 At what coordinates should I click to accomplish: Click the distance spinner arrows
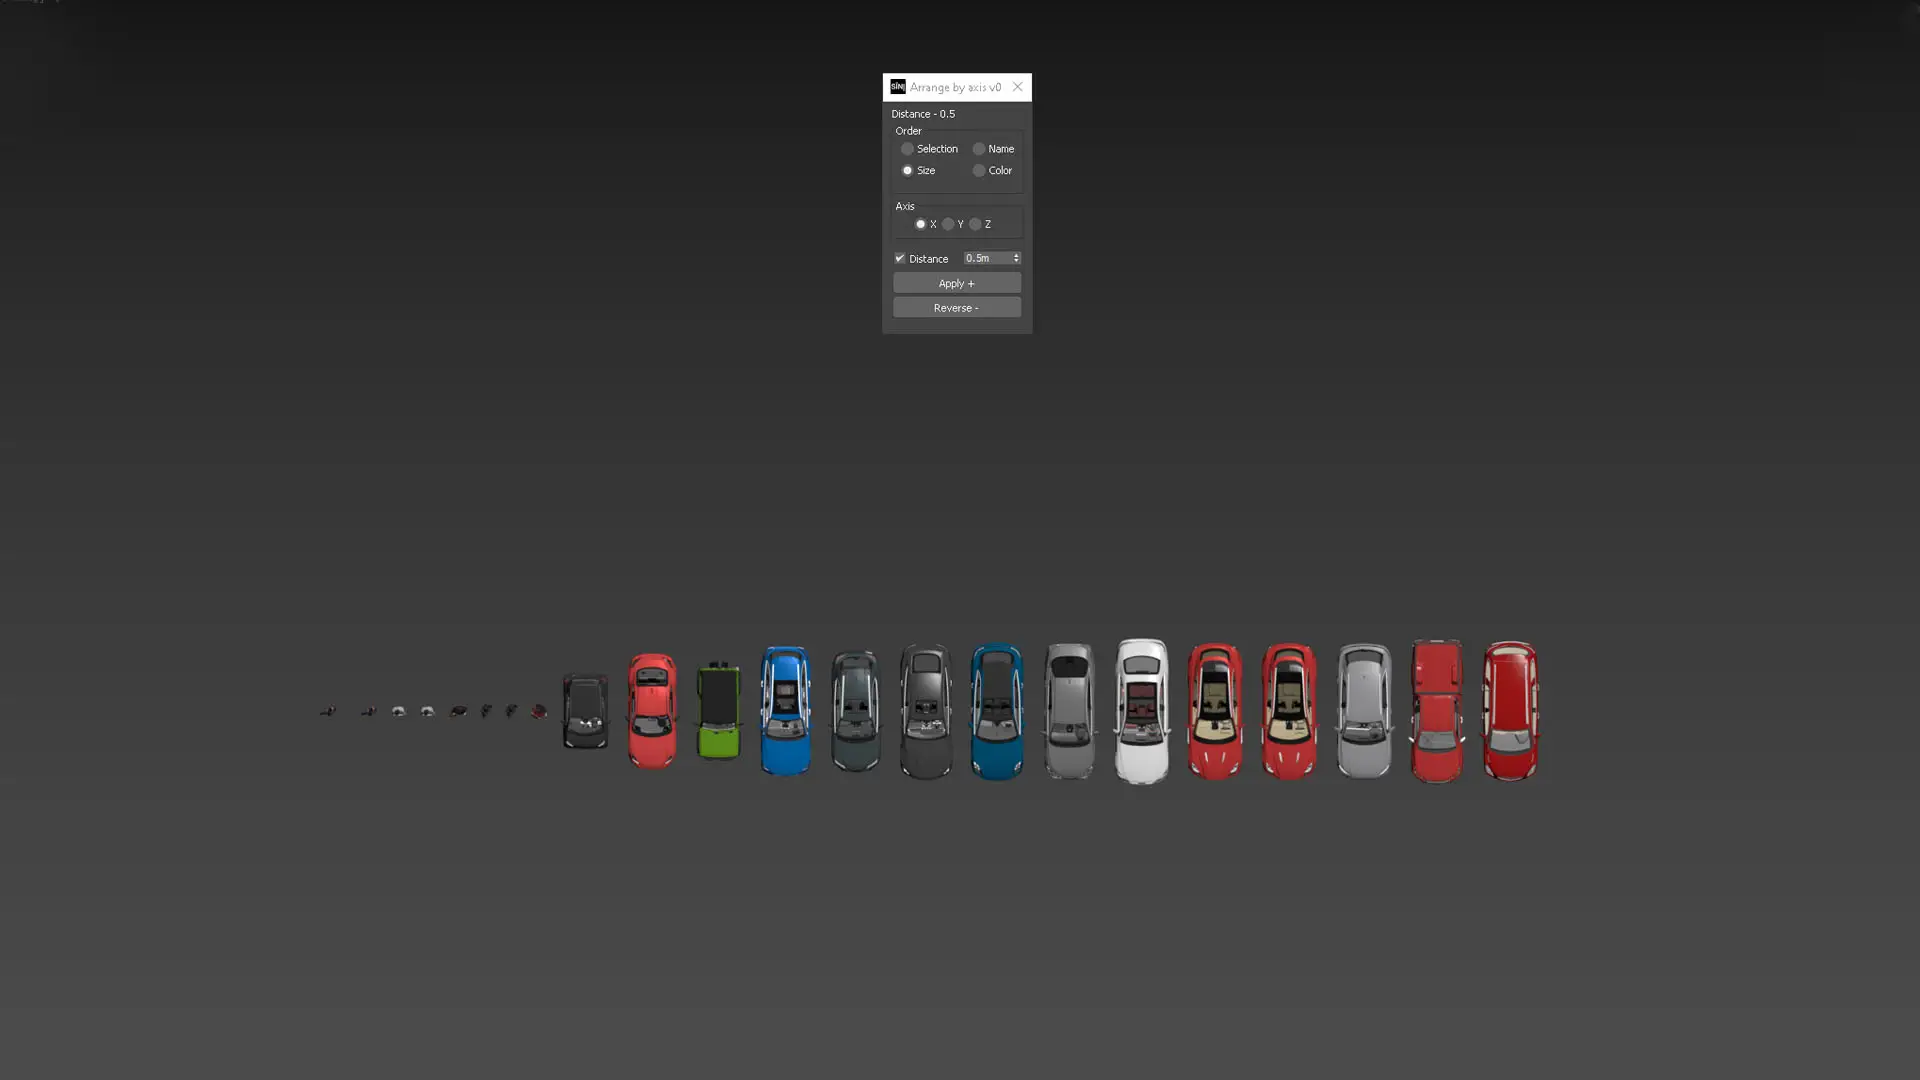pyautogui.click(x=1016, y=258)
